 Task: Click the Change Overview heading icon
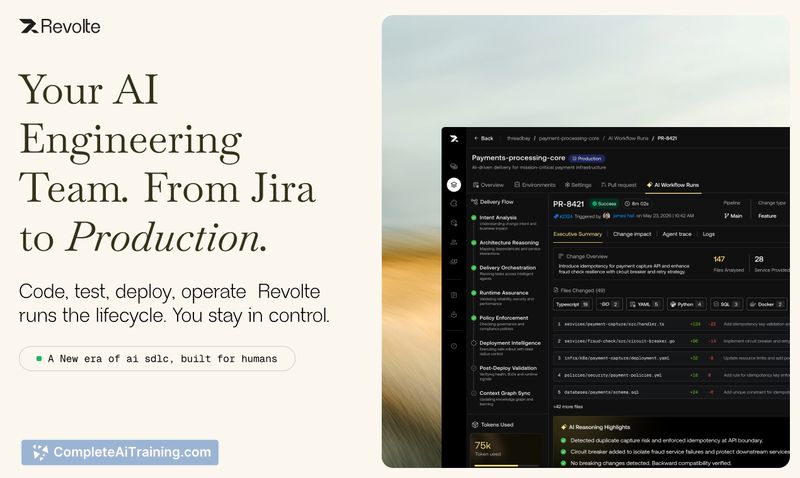(x=561, y=256)
